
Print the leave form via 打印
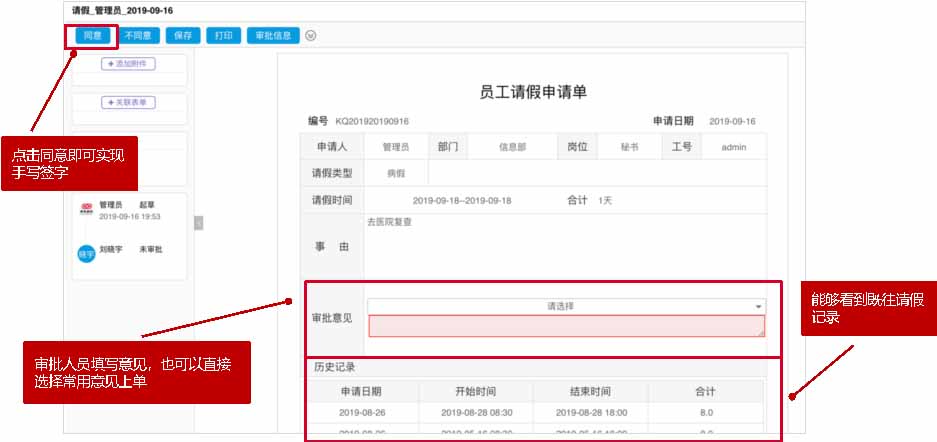tap(222, 35)
